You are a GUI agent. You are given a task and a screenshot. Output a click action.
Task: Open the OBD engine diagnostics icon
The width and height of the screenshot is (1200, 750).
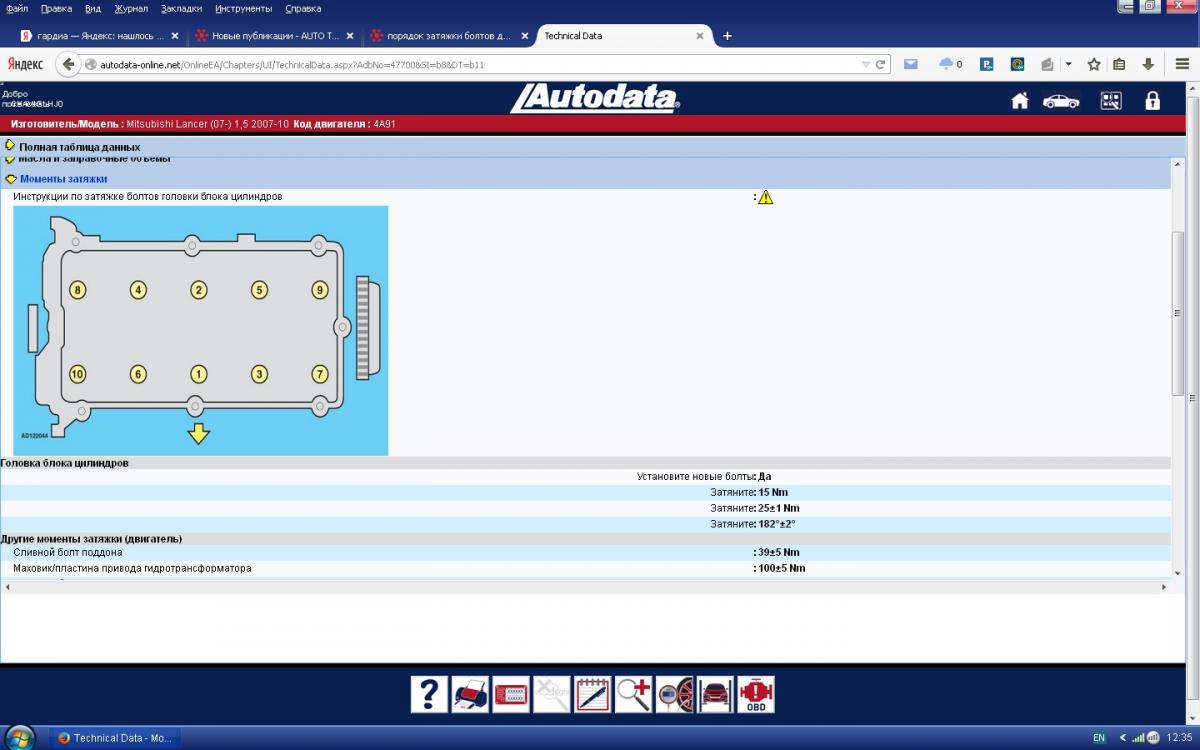757,694
